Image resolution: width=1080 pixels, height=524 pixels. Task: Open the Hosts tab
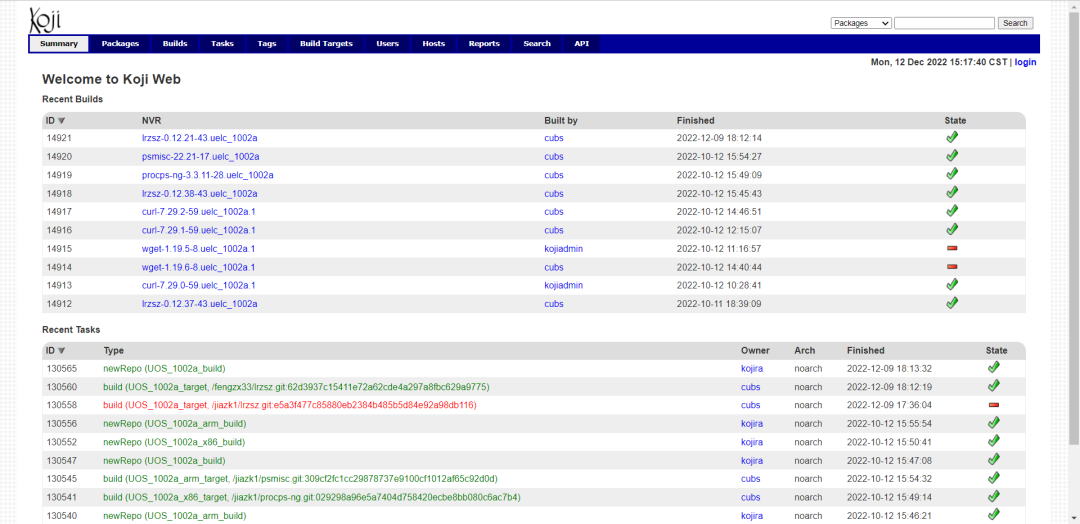(434, 43)
